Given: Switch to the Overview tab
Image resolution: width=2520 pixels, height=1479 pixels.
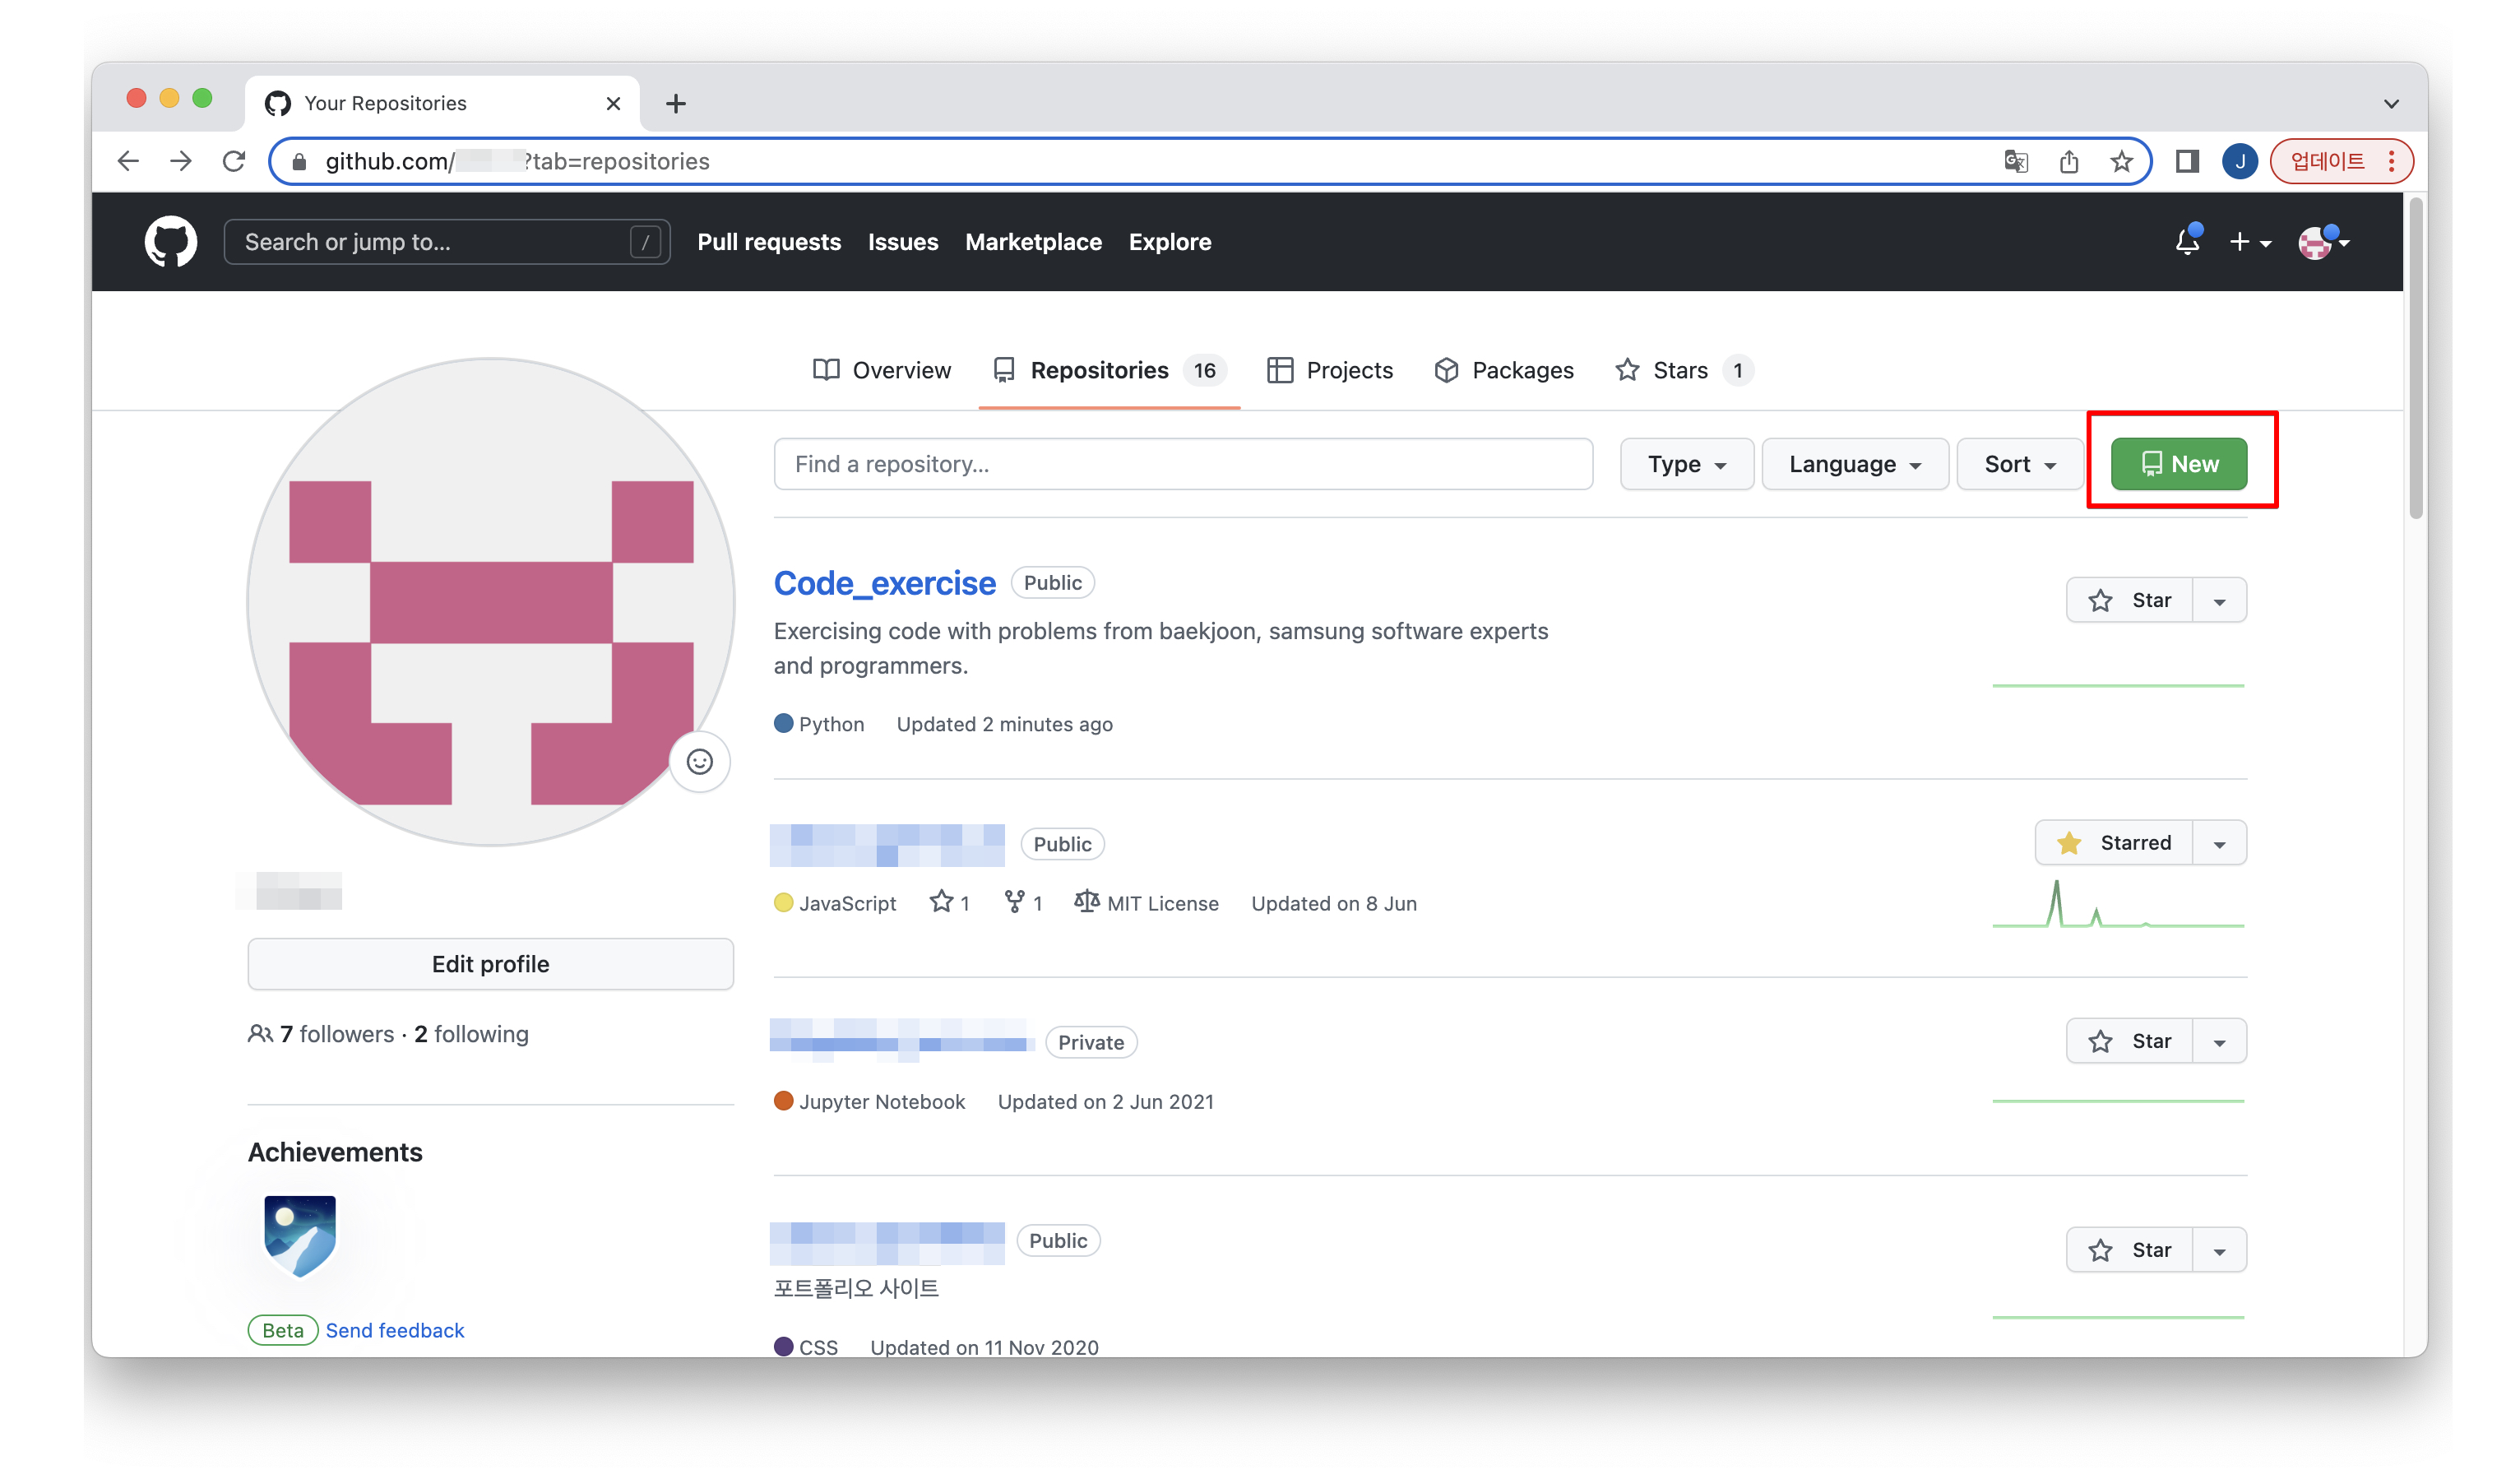Looking at the screenshot, I should pos(882,370).
